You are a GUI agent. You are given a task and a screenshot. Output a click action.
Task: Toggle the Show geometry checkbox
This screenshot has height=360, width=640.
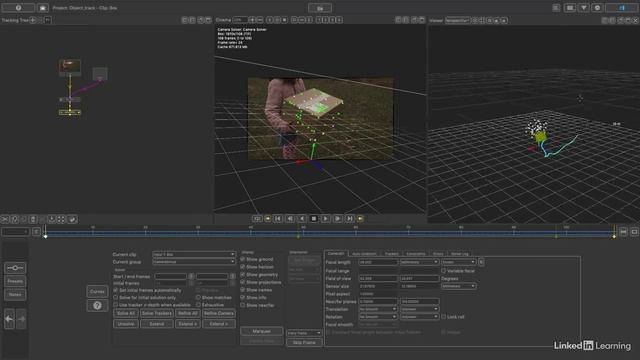[242, 275]
